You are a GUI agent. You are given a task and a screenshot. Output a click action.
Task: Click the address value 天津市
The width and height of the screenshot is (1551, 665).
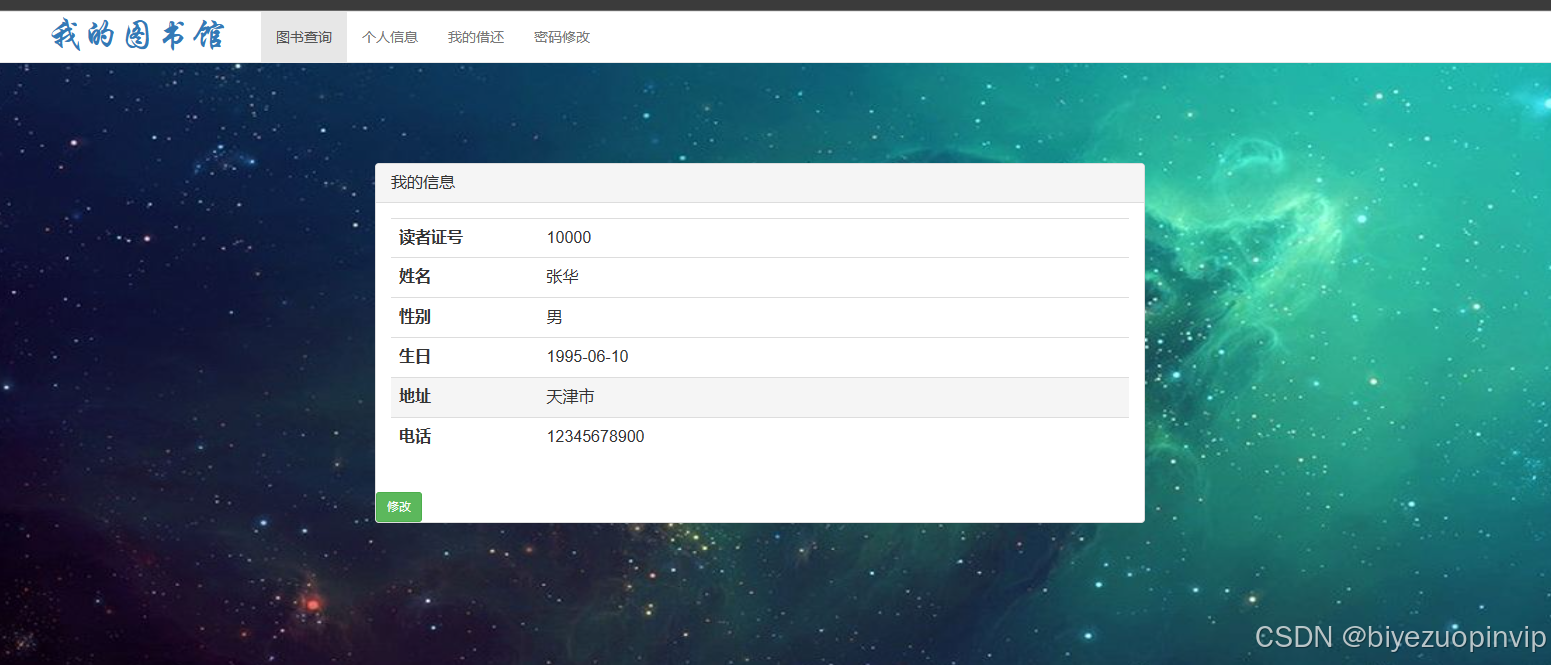[x=570, y=396]
